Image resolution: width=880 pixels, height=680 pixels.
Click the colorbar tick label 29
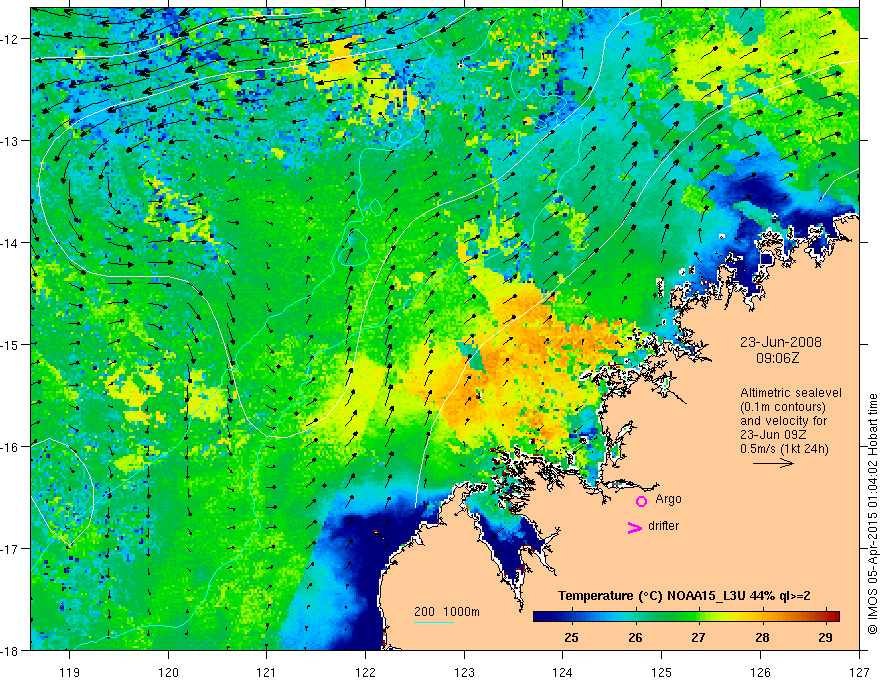825,637
